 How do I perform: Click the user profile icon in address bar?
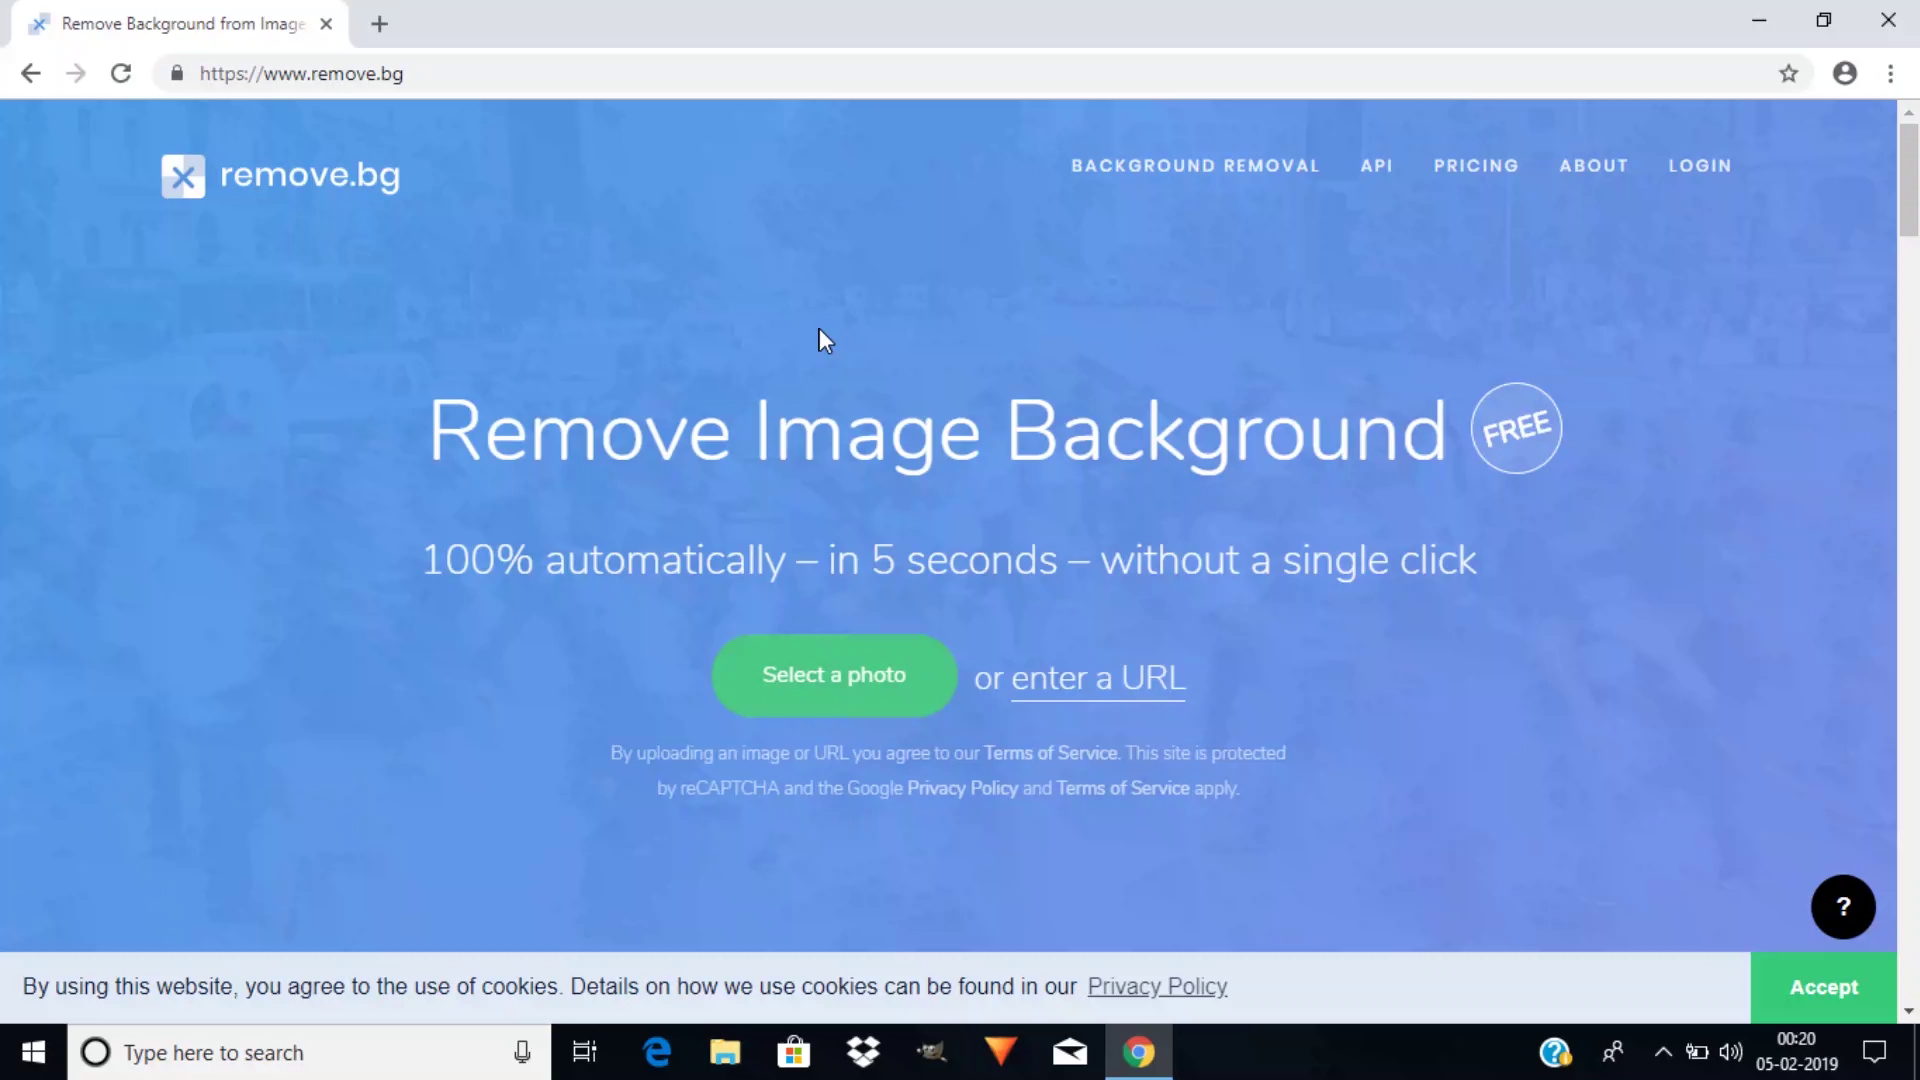click(x=1845, y=73)
